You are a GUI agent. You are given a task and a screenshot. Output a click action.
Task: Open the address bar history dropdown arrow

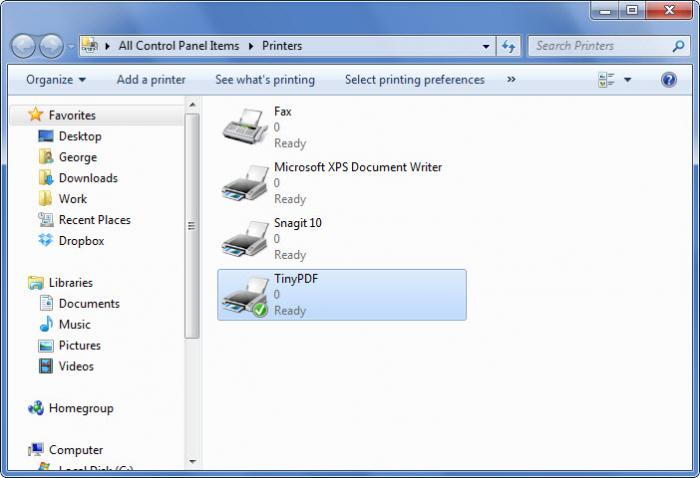486,46
